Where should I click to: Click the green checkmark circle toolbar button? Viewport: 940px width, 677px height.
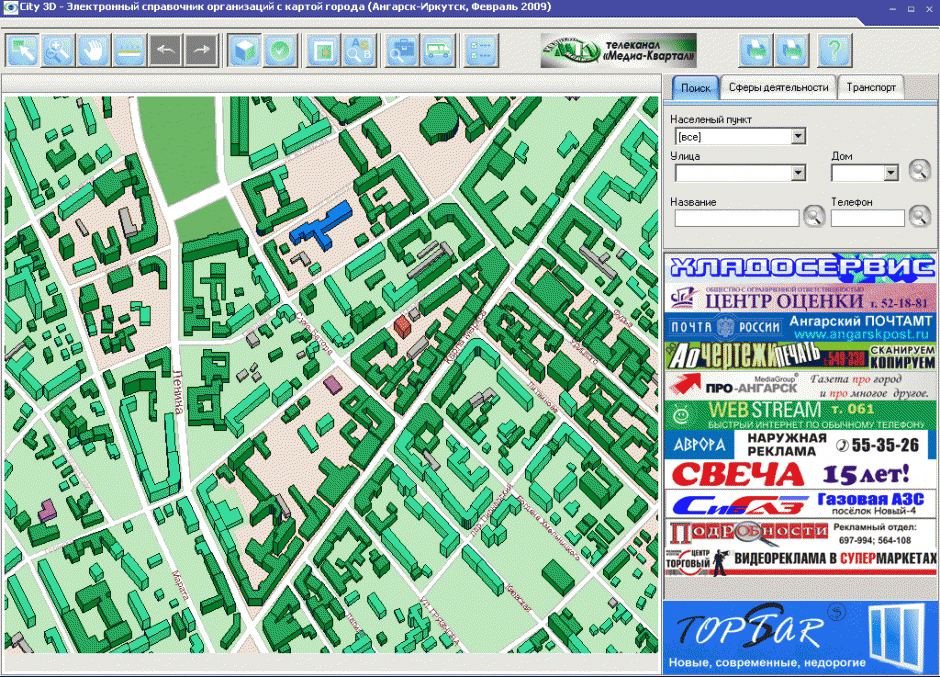click(x=280, y=50)
